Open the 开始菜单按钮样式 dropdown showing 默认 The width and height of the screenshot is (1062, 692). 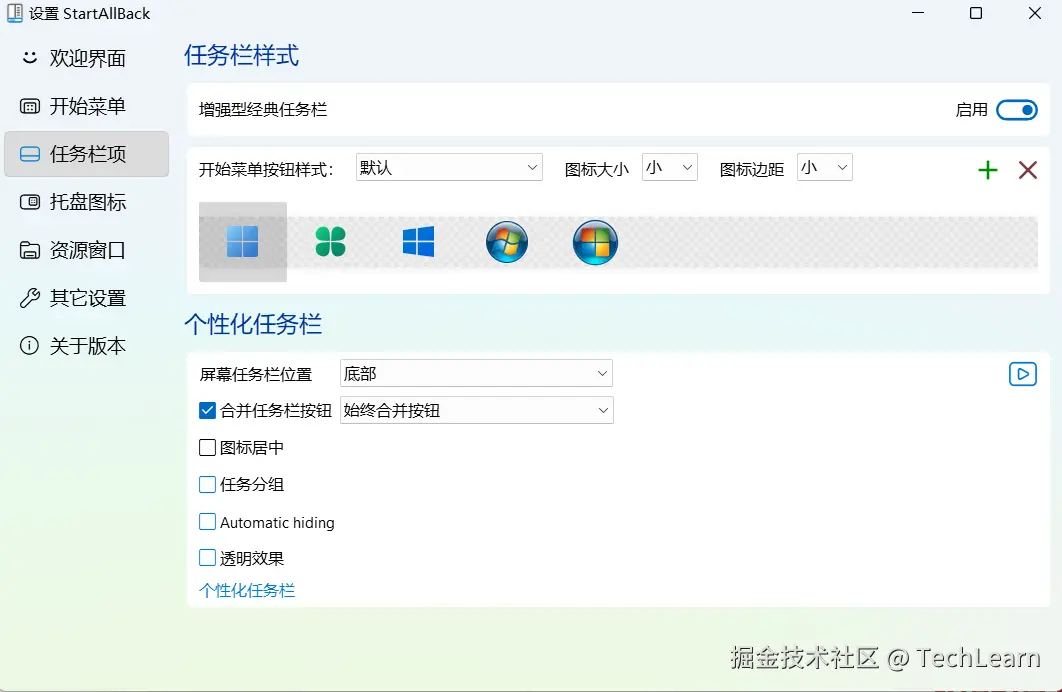449,167
